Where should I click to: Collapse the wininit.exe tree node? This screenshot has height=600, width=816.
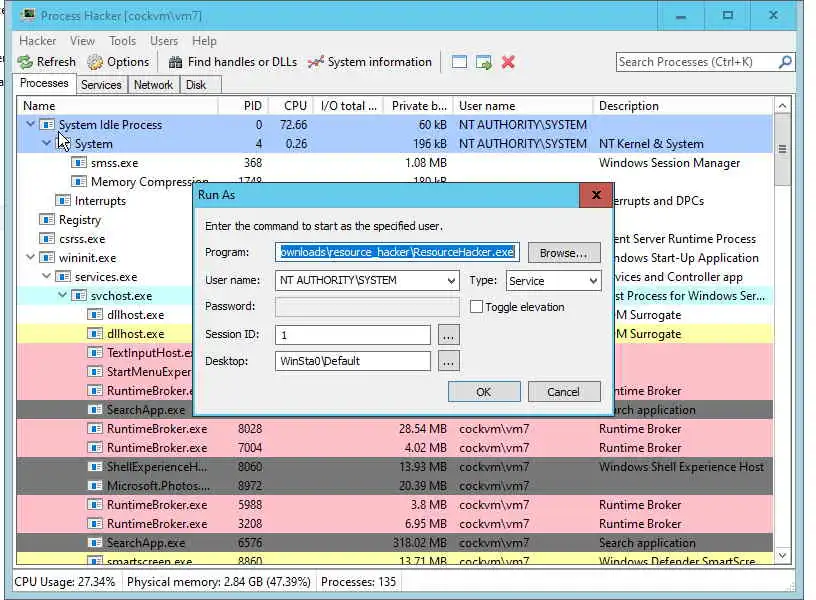click(x=30, y=257)
